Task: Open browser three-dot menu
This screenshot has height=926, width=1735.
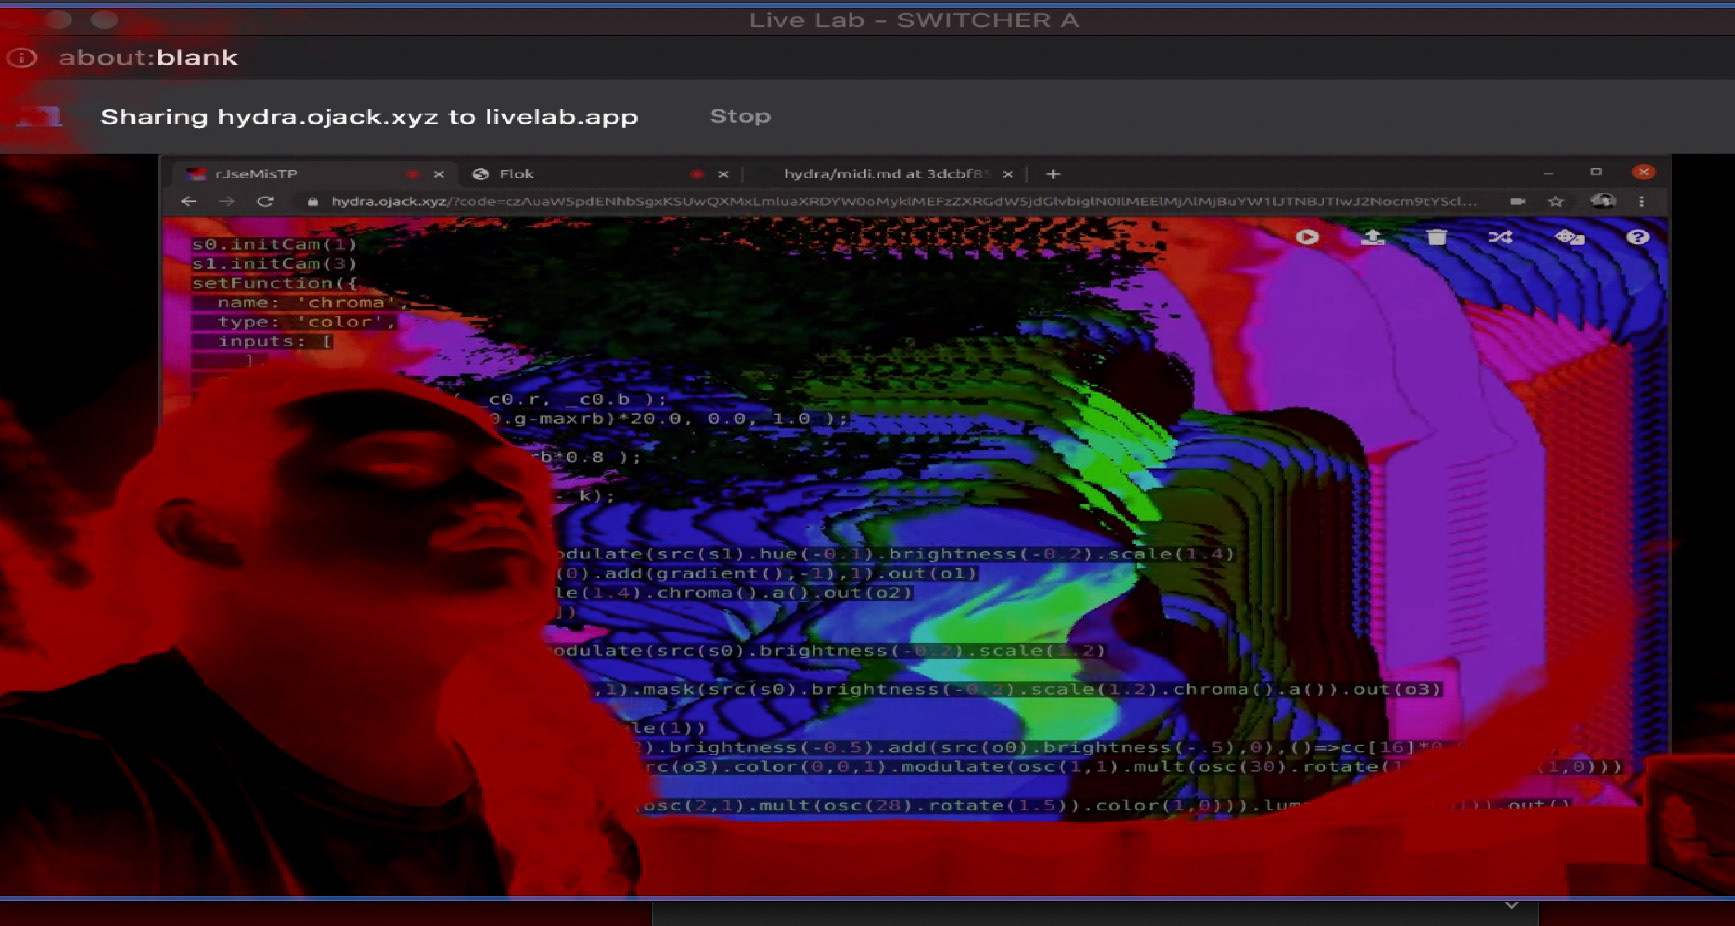Action: (x=1641, y=201)
